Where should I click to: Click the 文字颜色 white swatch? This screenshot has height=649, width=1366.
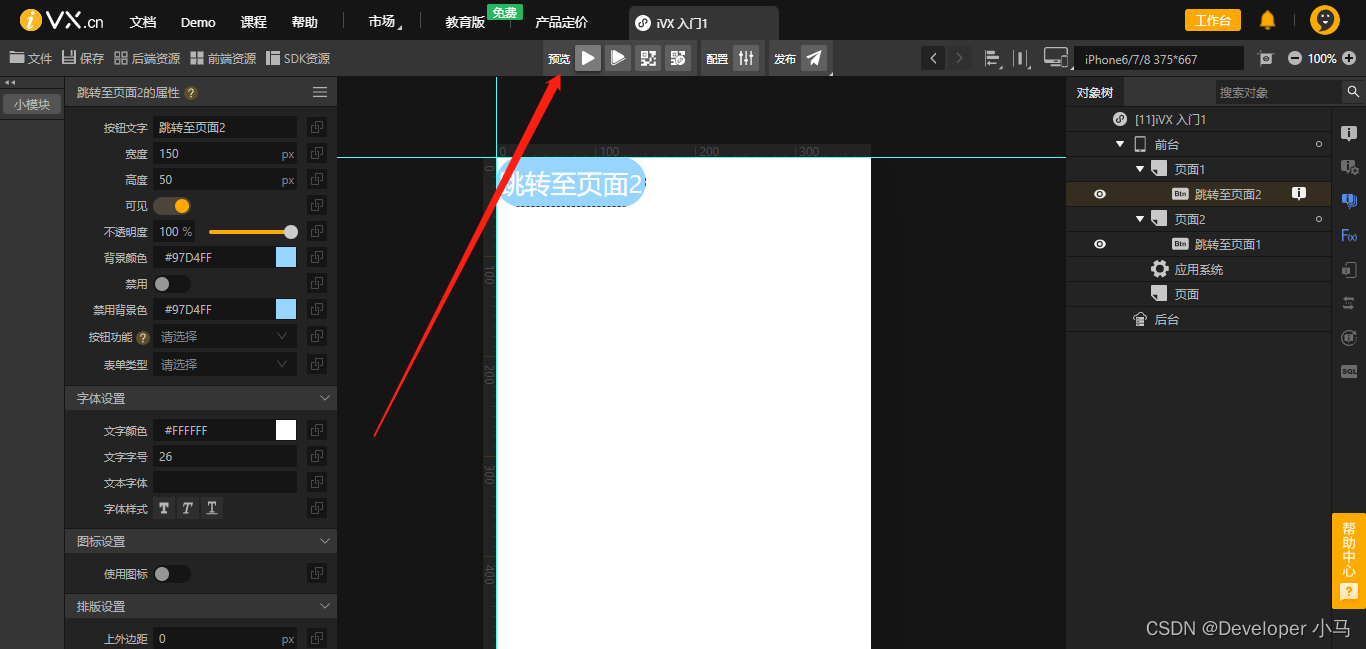click(286, 430)
